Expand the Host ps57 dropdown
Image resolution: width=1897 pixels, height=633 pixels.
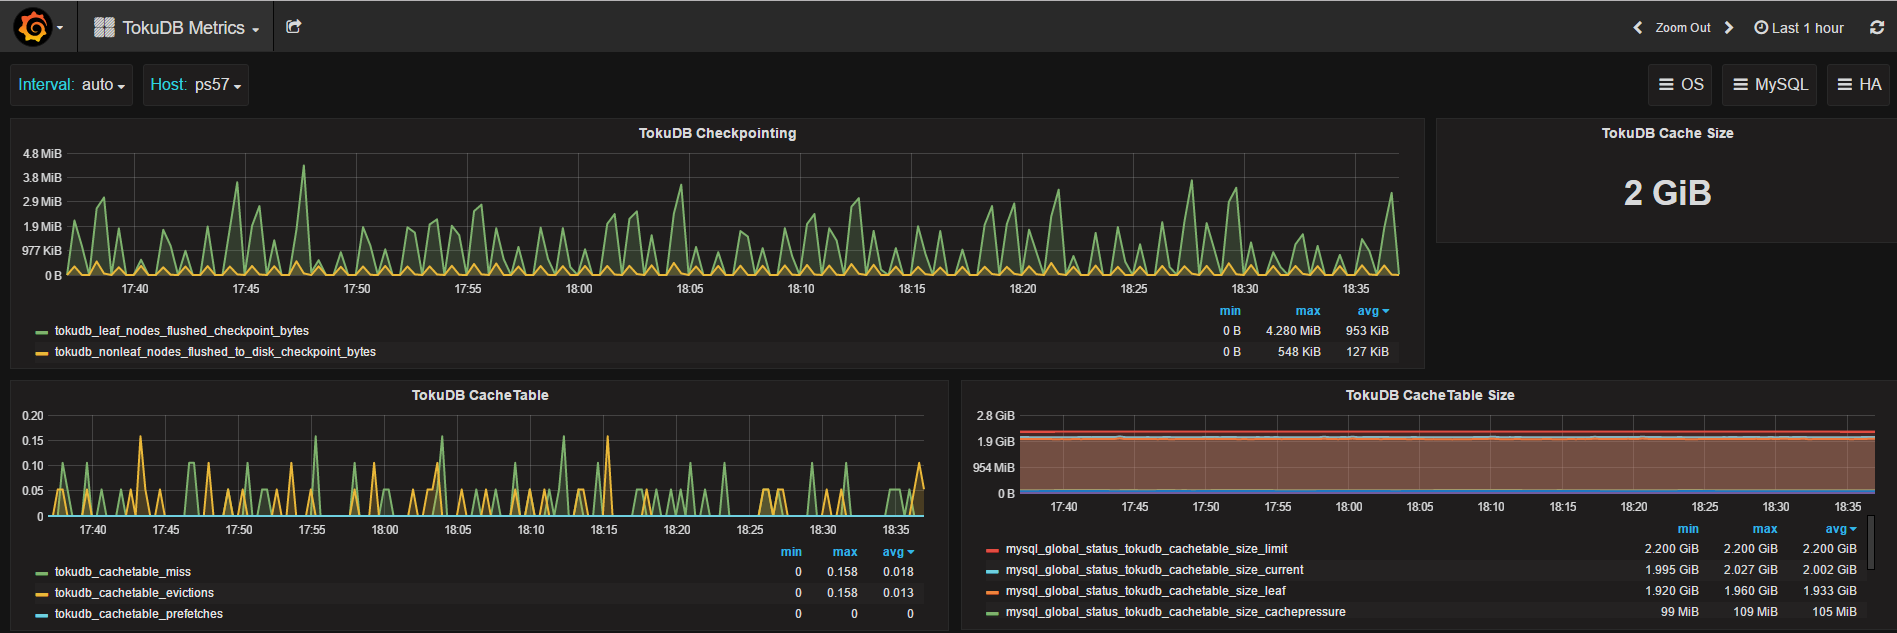point(195,85)
